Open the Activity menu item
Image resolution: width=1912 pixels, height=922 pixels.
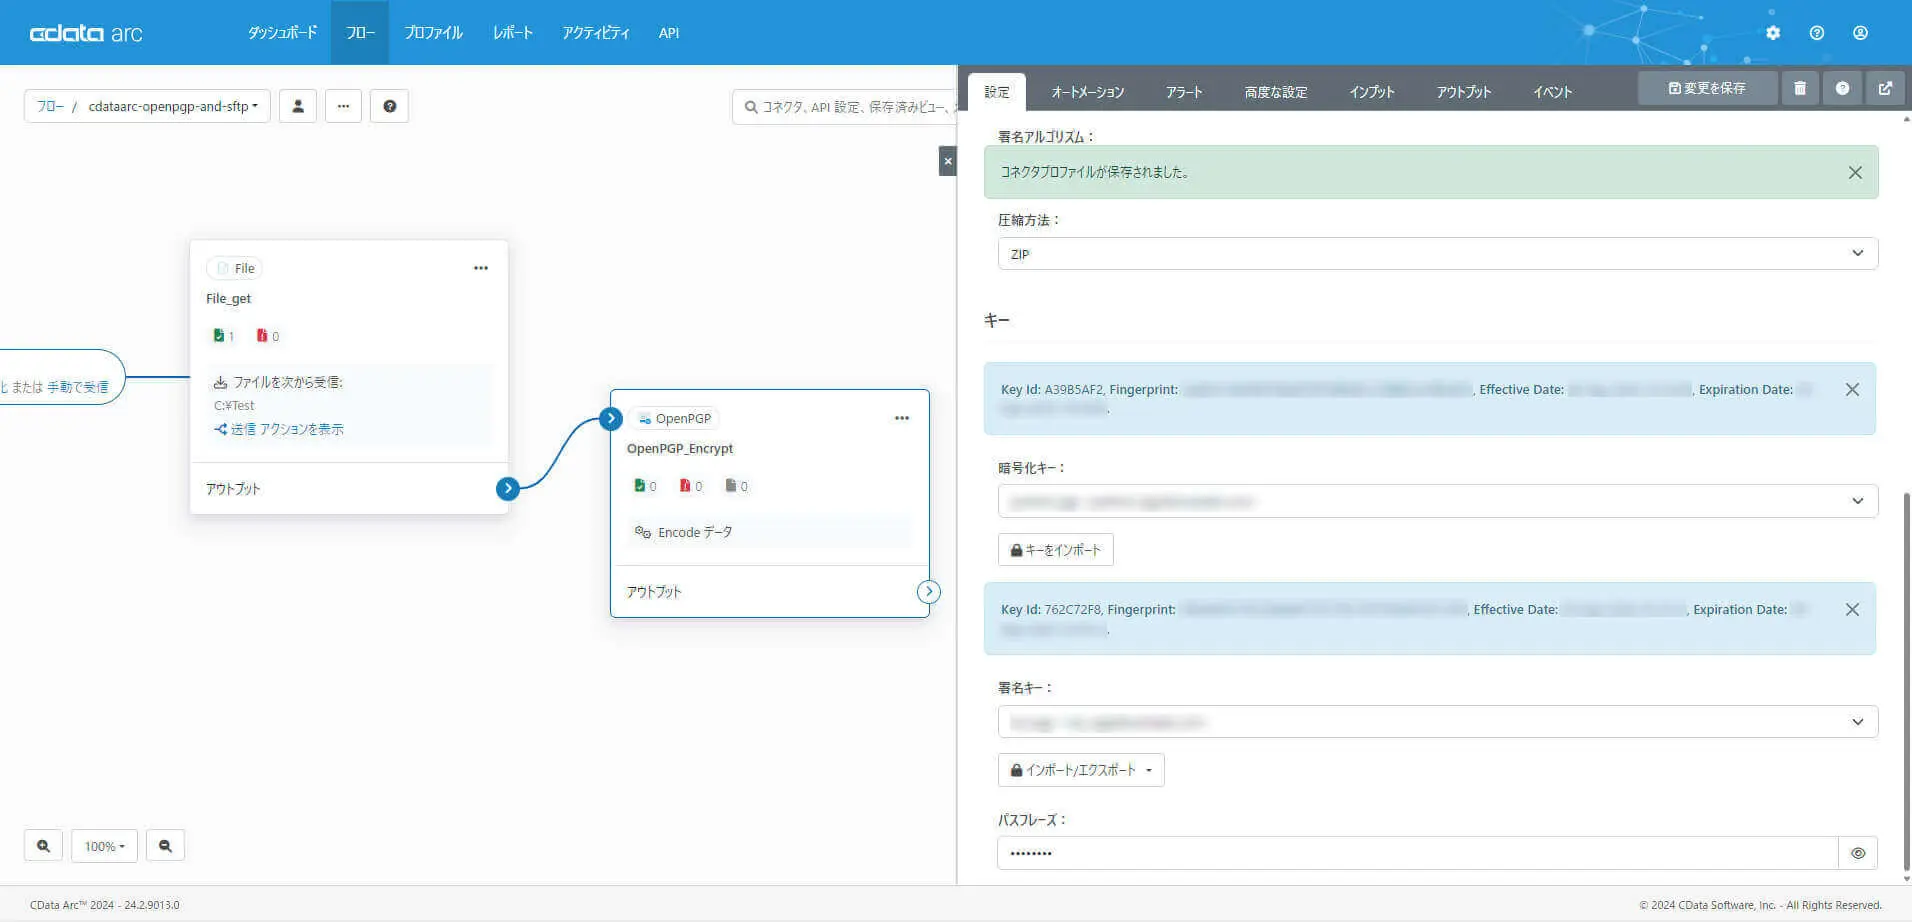(x=595, y=33)
